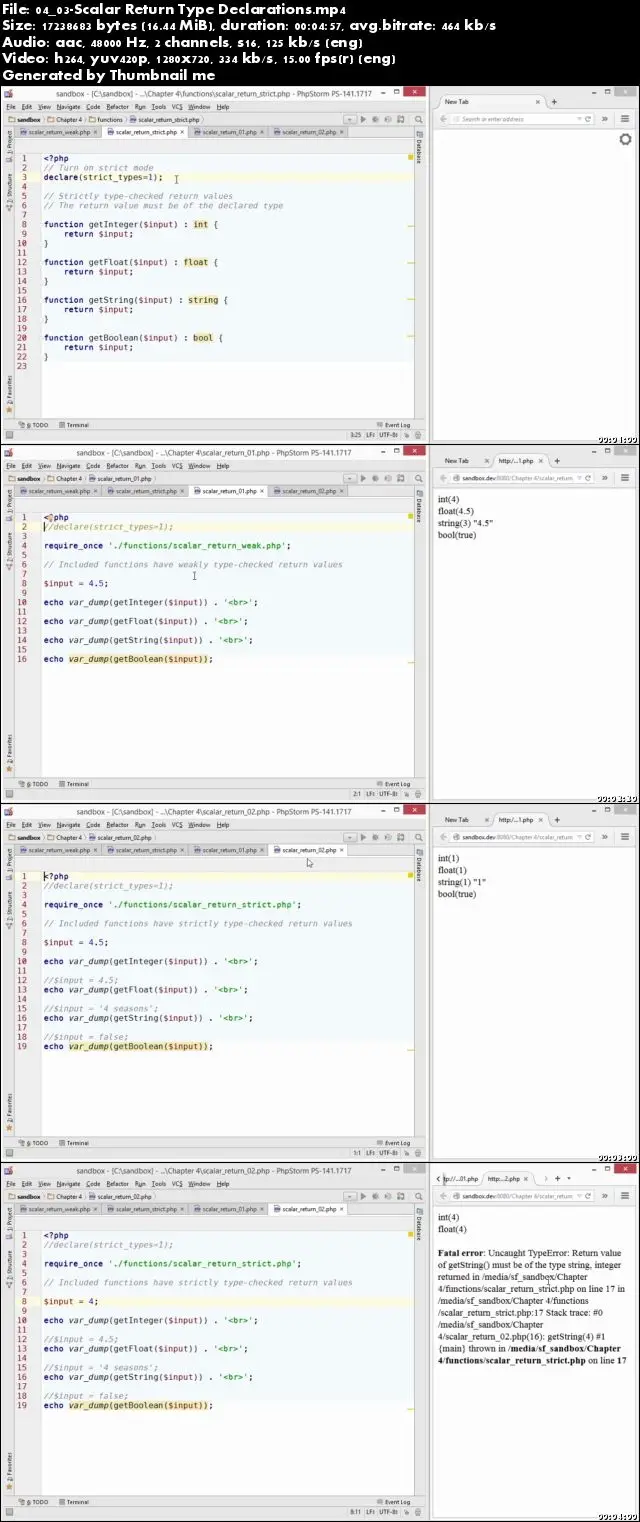Select scalar_return_weak.php tab in the declare(strict_types=1) frame

point(58,132)
